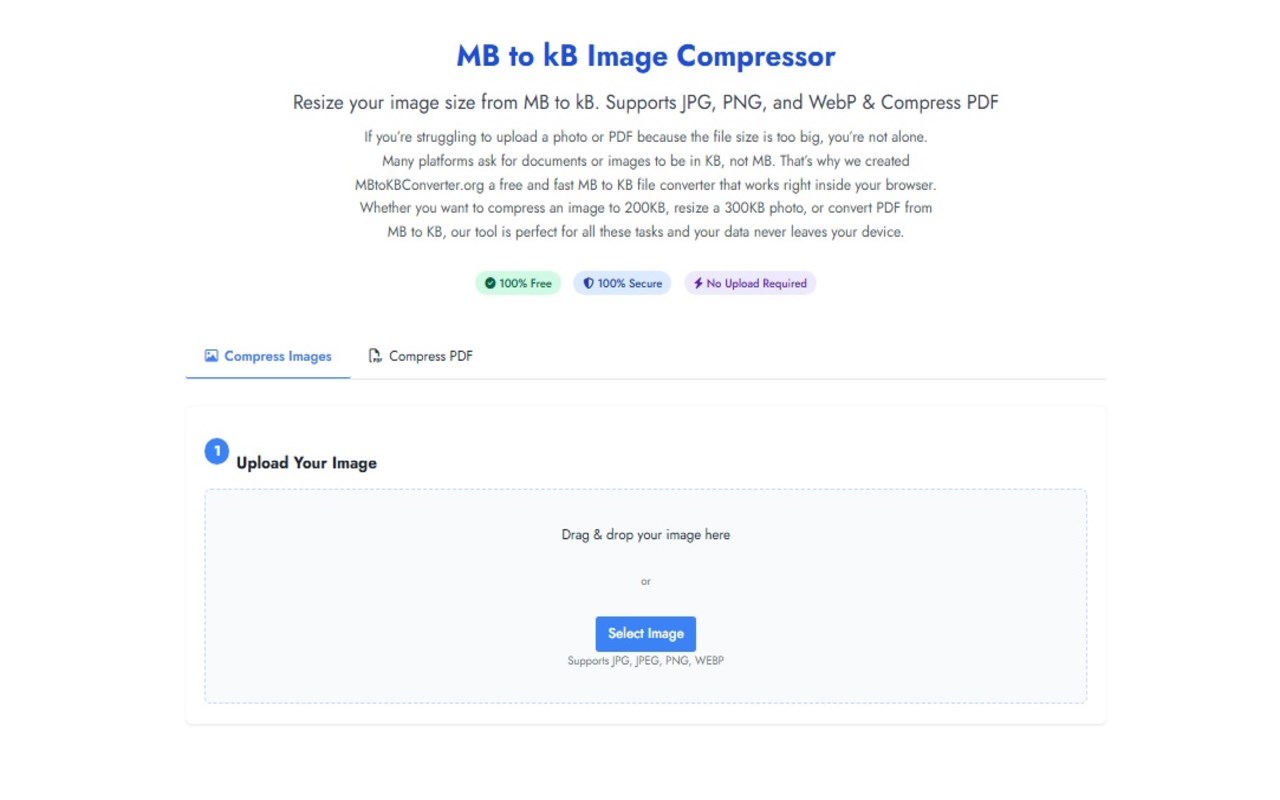Click the No Upload Required badge label
The width and height of the screenshot is (1280, 800).
[750, 284]
